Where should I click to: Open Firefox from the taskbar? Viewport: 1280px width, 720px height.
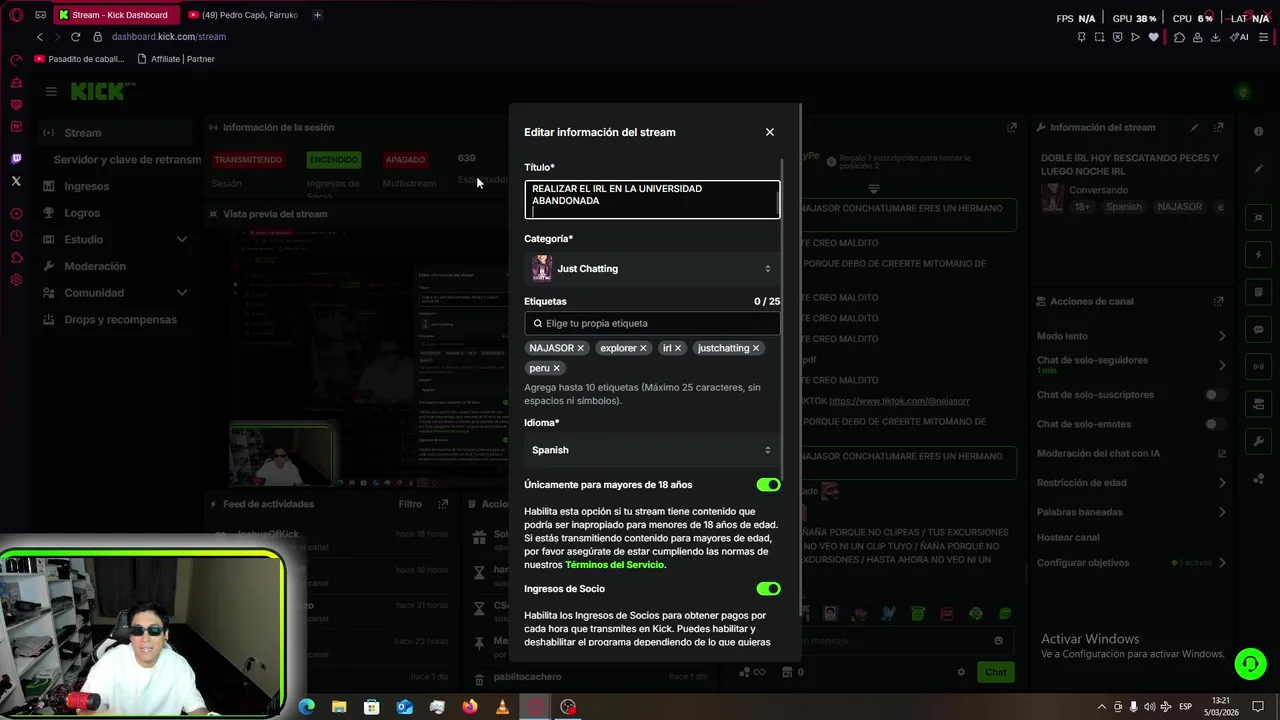470,707
